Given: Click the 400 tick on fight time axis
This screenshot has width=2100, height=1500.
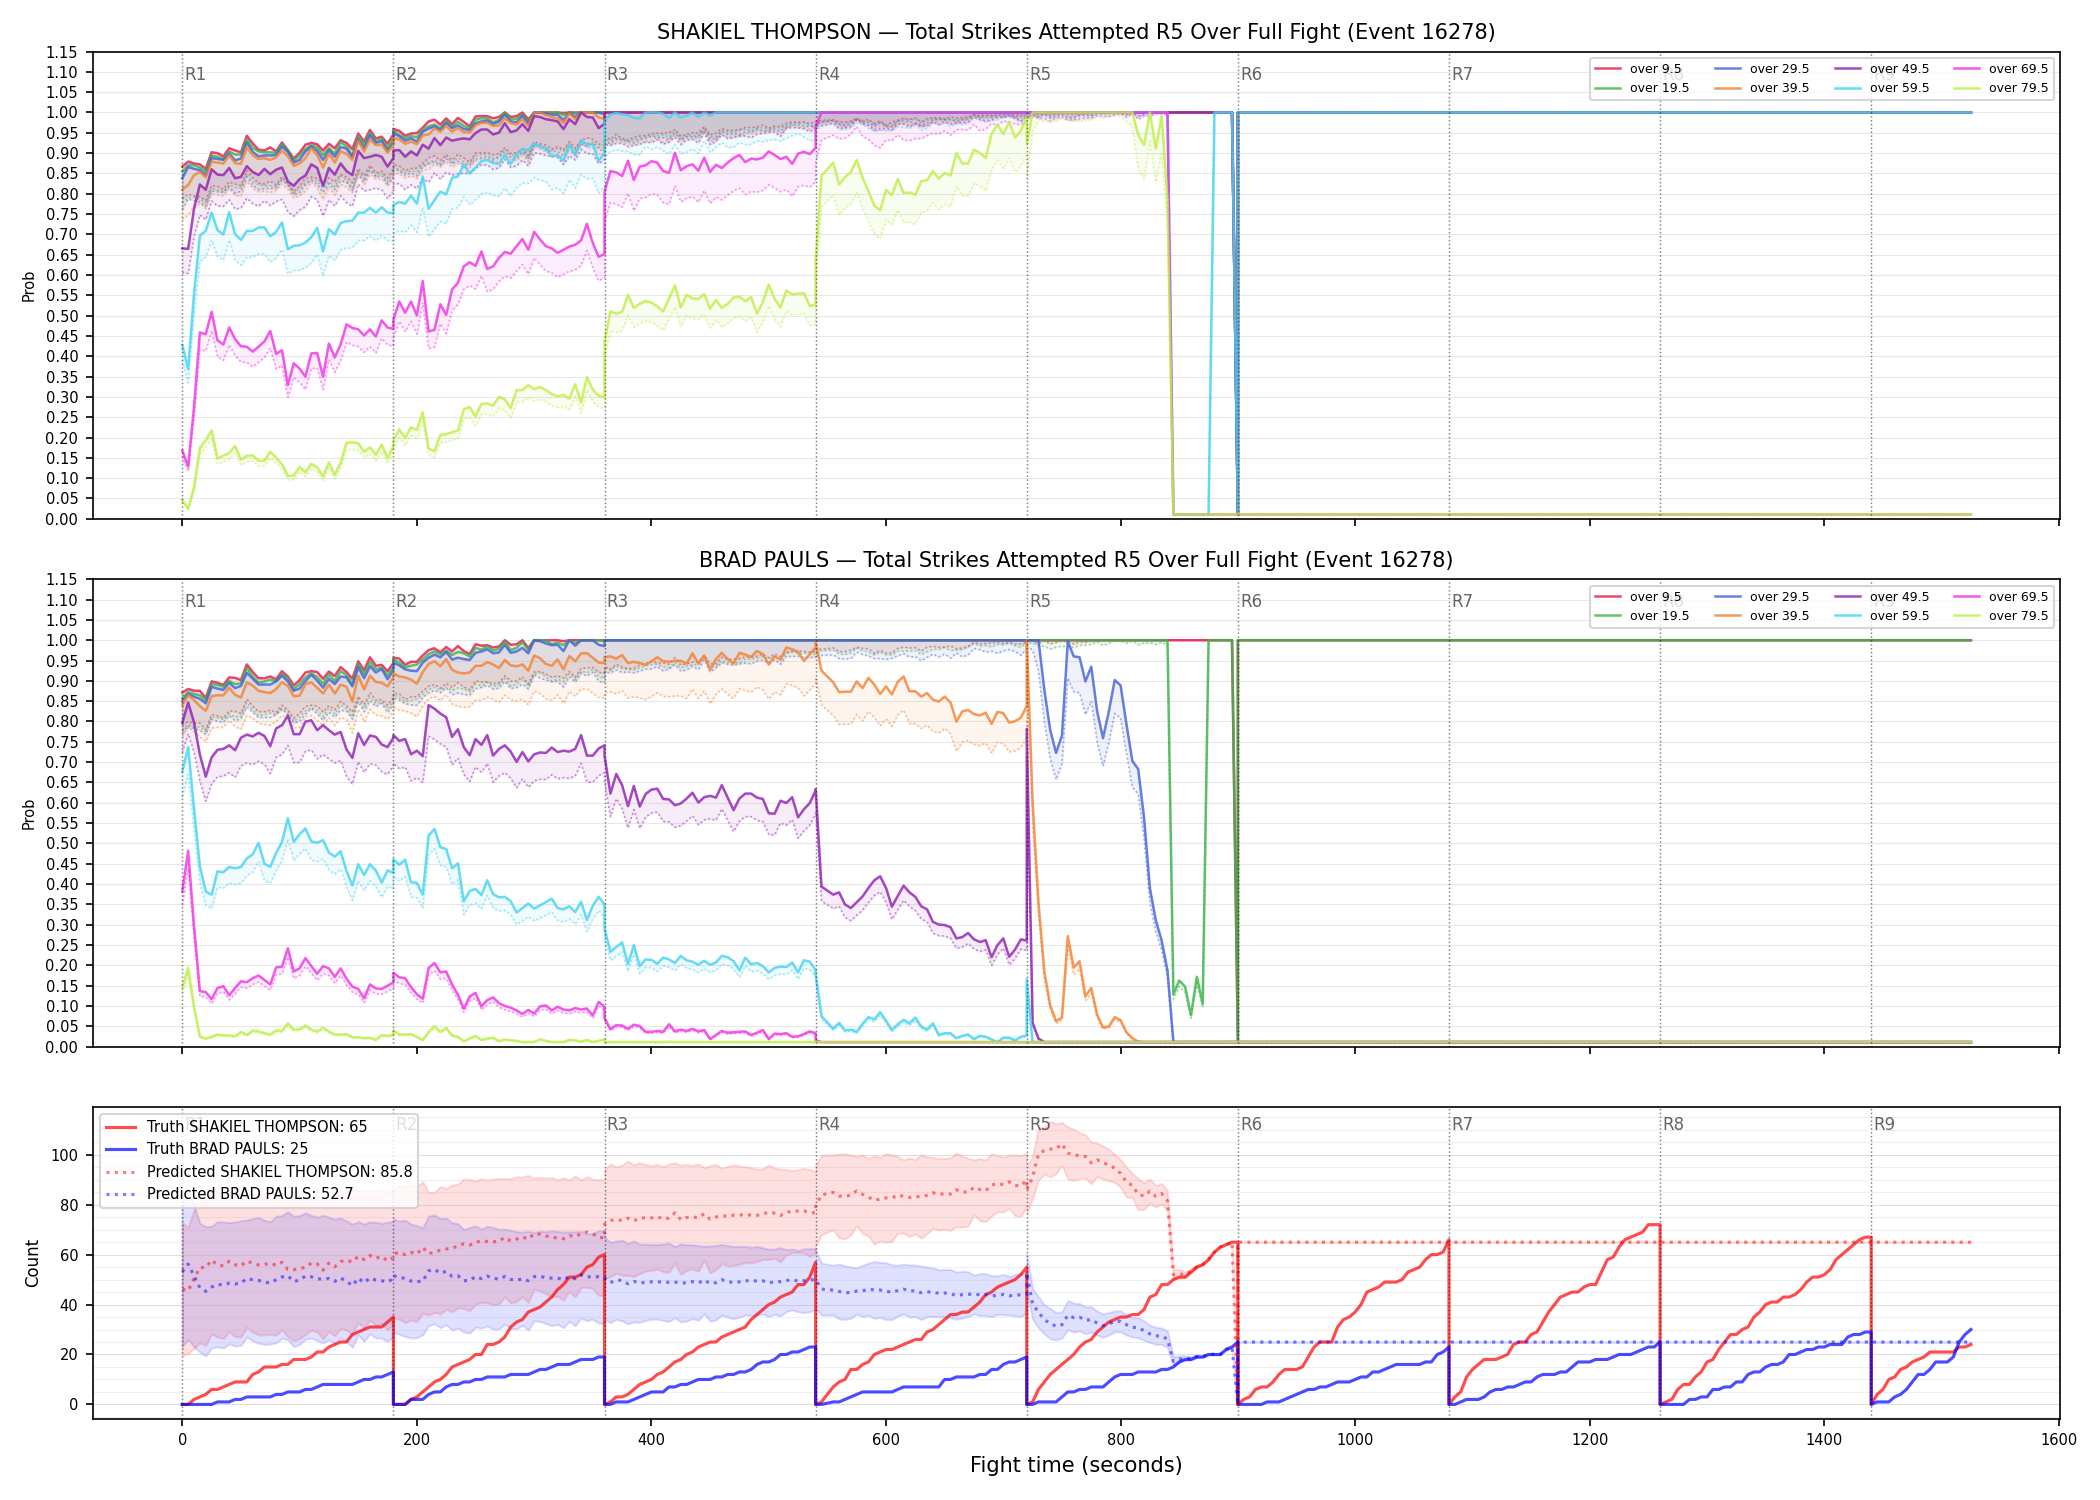Looking at the screenshot, I should point(651,1440).
